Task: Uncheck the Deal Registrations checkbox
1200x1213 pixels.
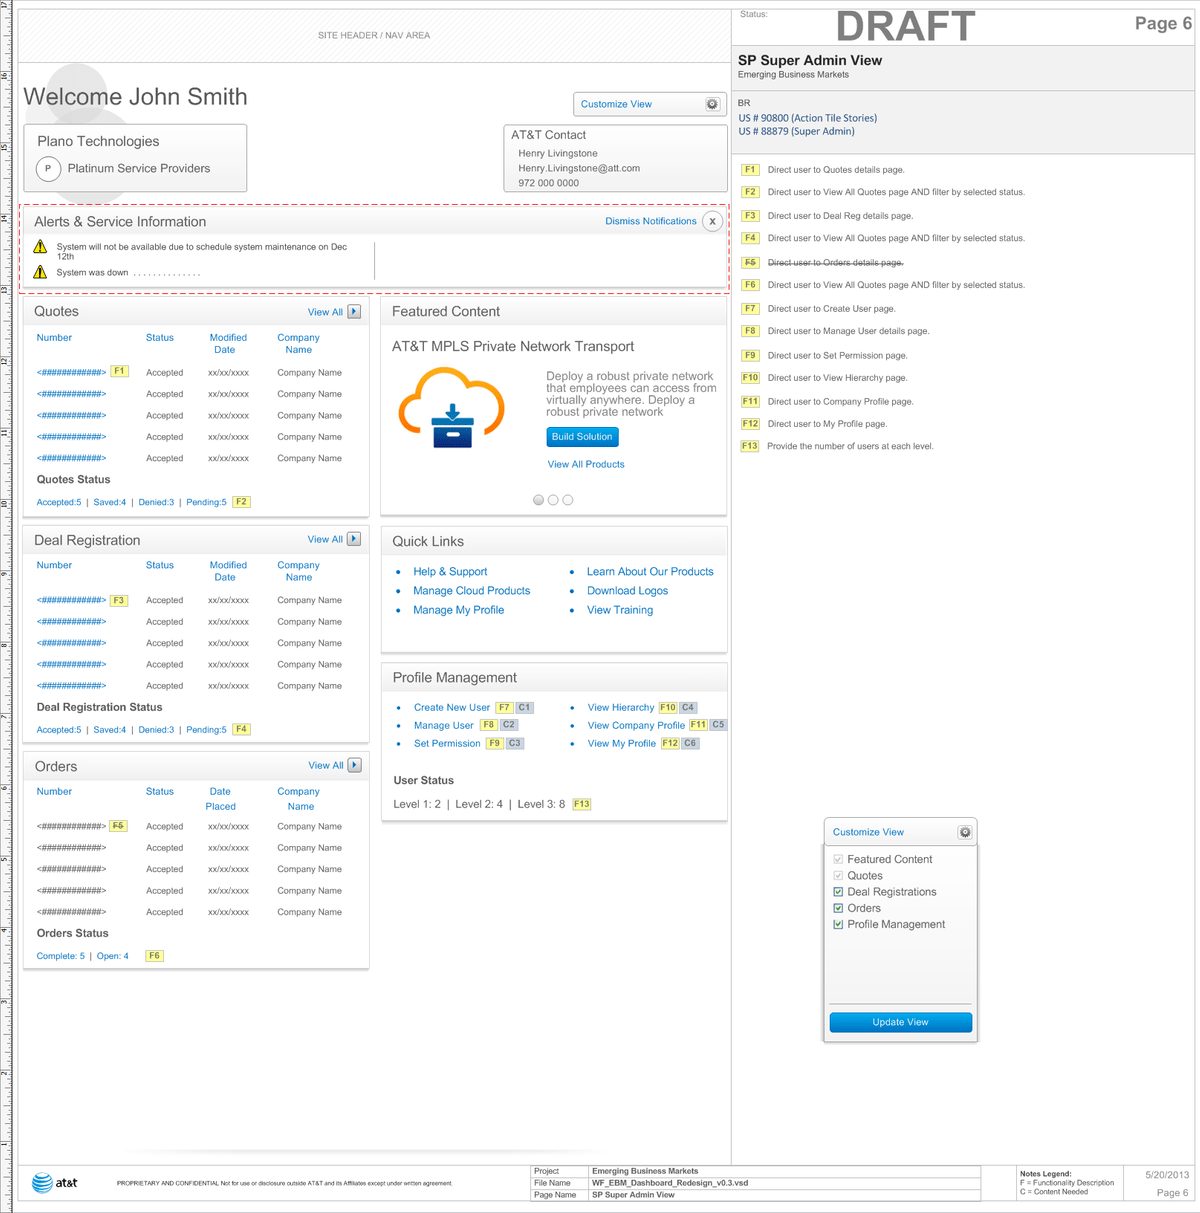Action: pyautogui.click(x=838, y=892)
